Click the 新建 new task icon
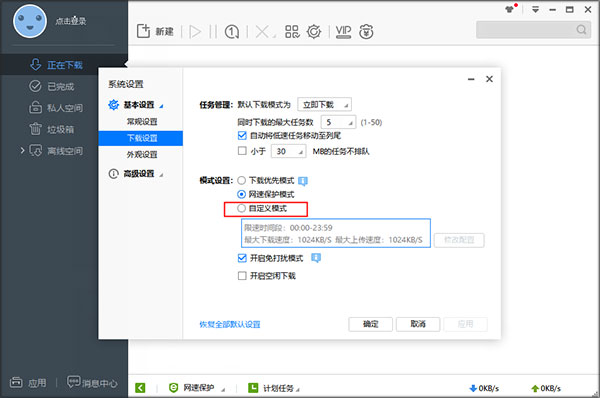This screenshot has height=398, width=600. pyautogui.click(x=143, y=31)
